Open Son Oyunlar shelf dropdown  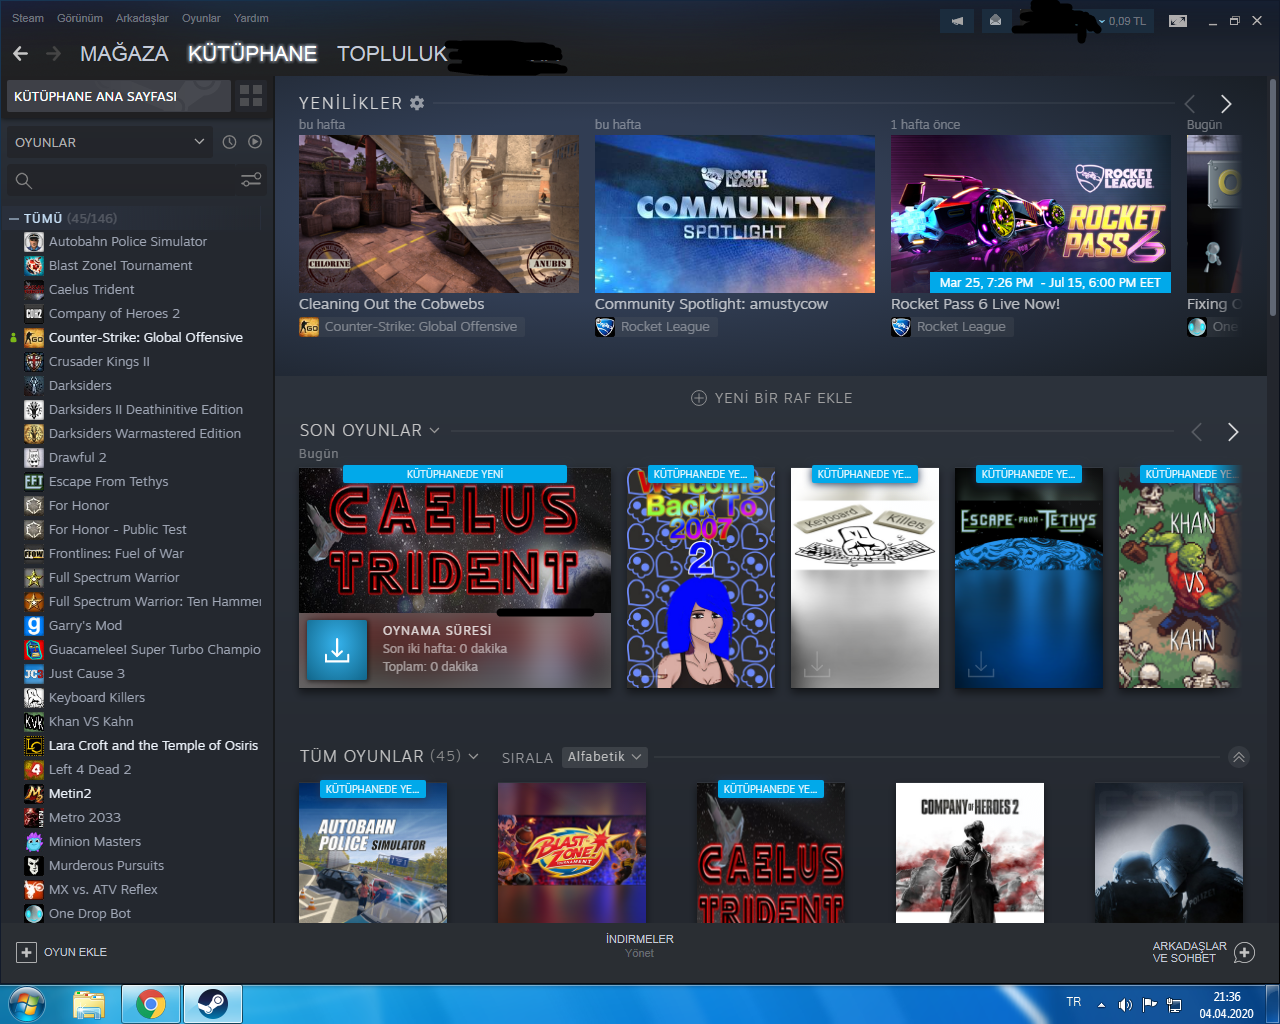click(434, 430)
